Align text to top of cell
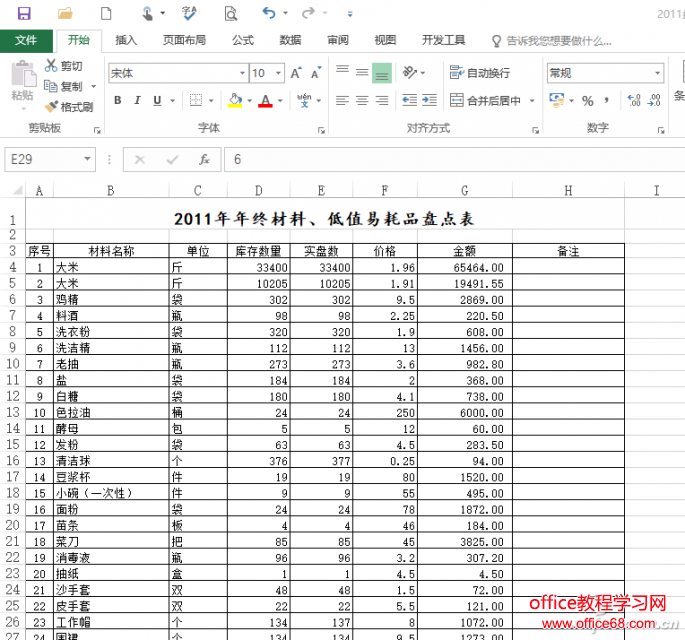Image resolution: width=685 pixels, height=640 pixels. [342, 70]
